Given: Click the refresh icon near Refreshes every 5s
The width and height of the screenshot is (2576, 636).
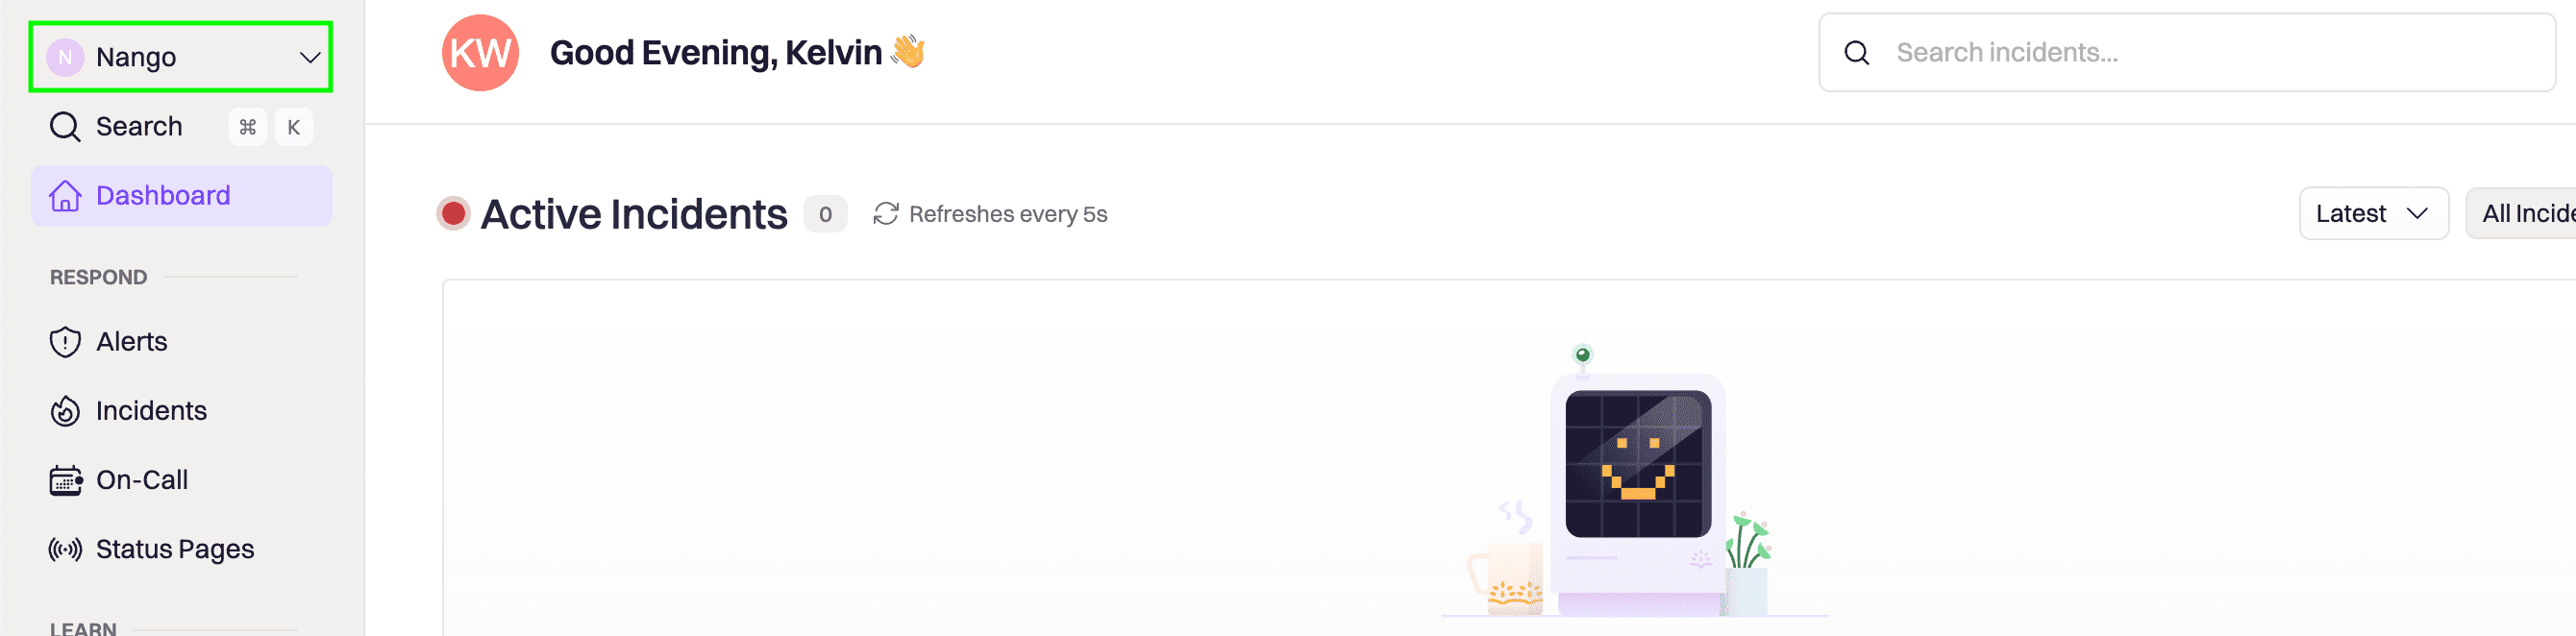Looking at the screenshot, I should (885, 214).
